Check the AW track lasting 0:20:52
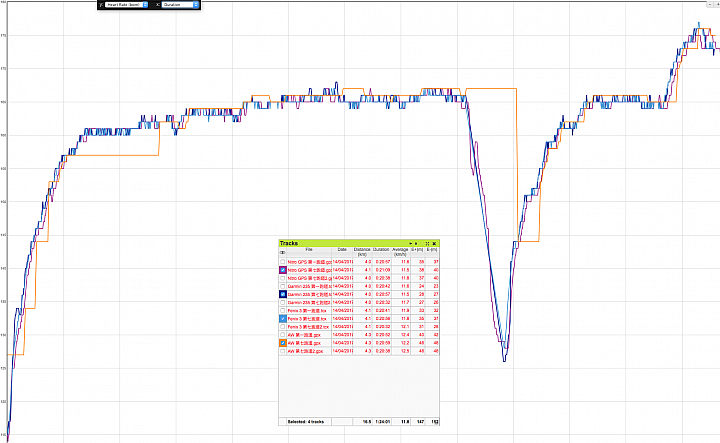The image size is (720, 443). (282, 335)
